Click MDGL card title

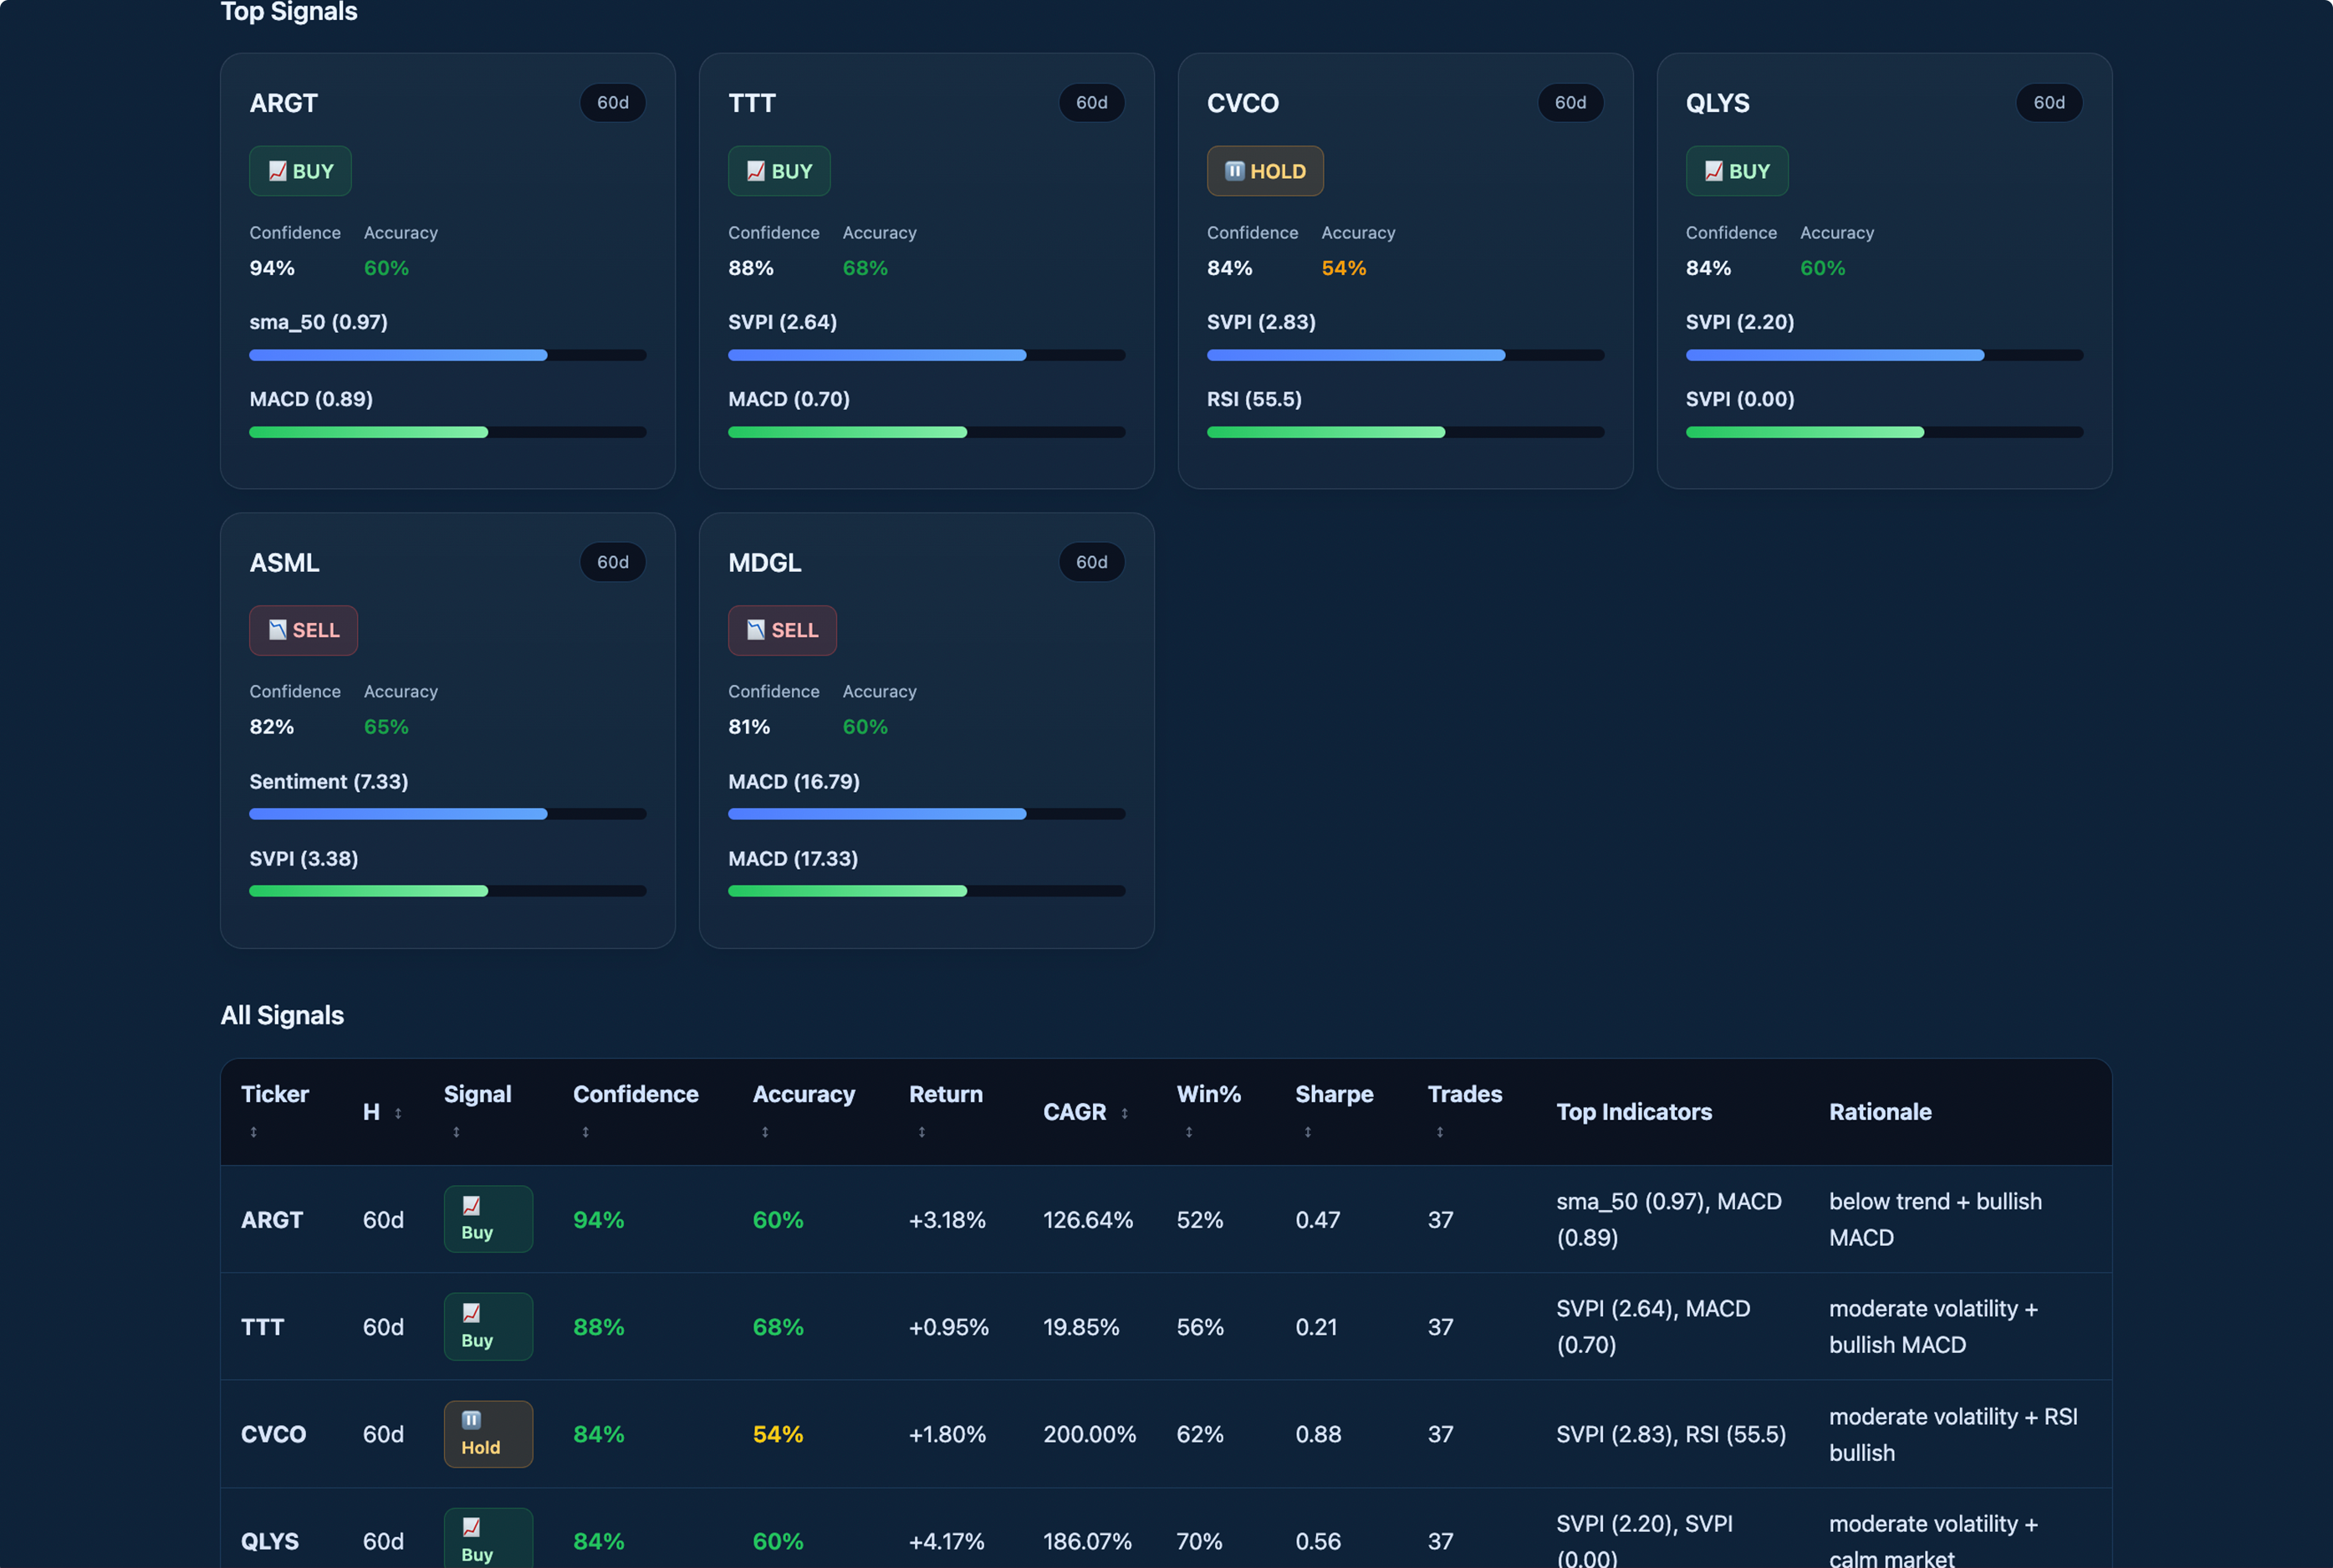coord(765,562)
